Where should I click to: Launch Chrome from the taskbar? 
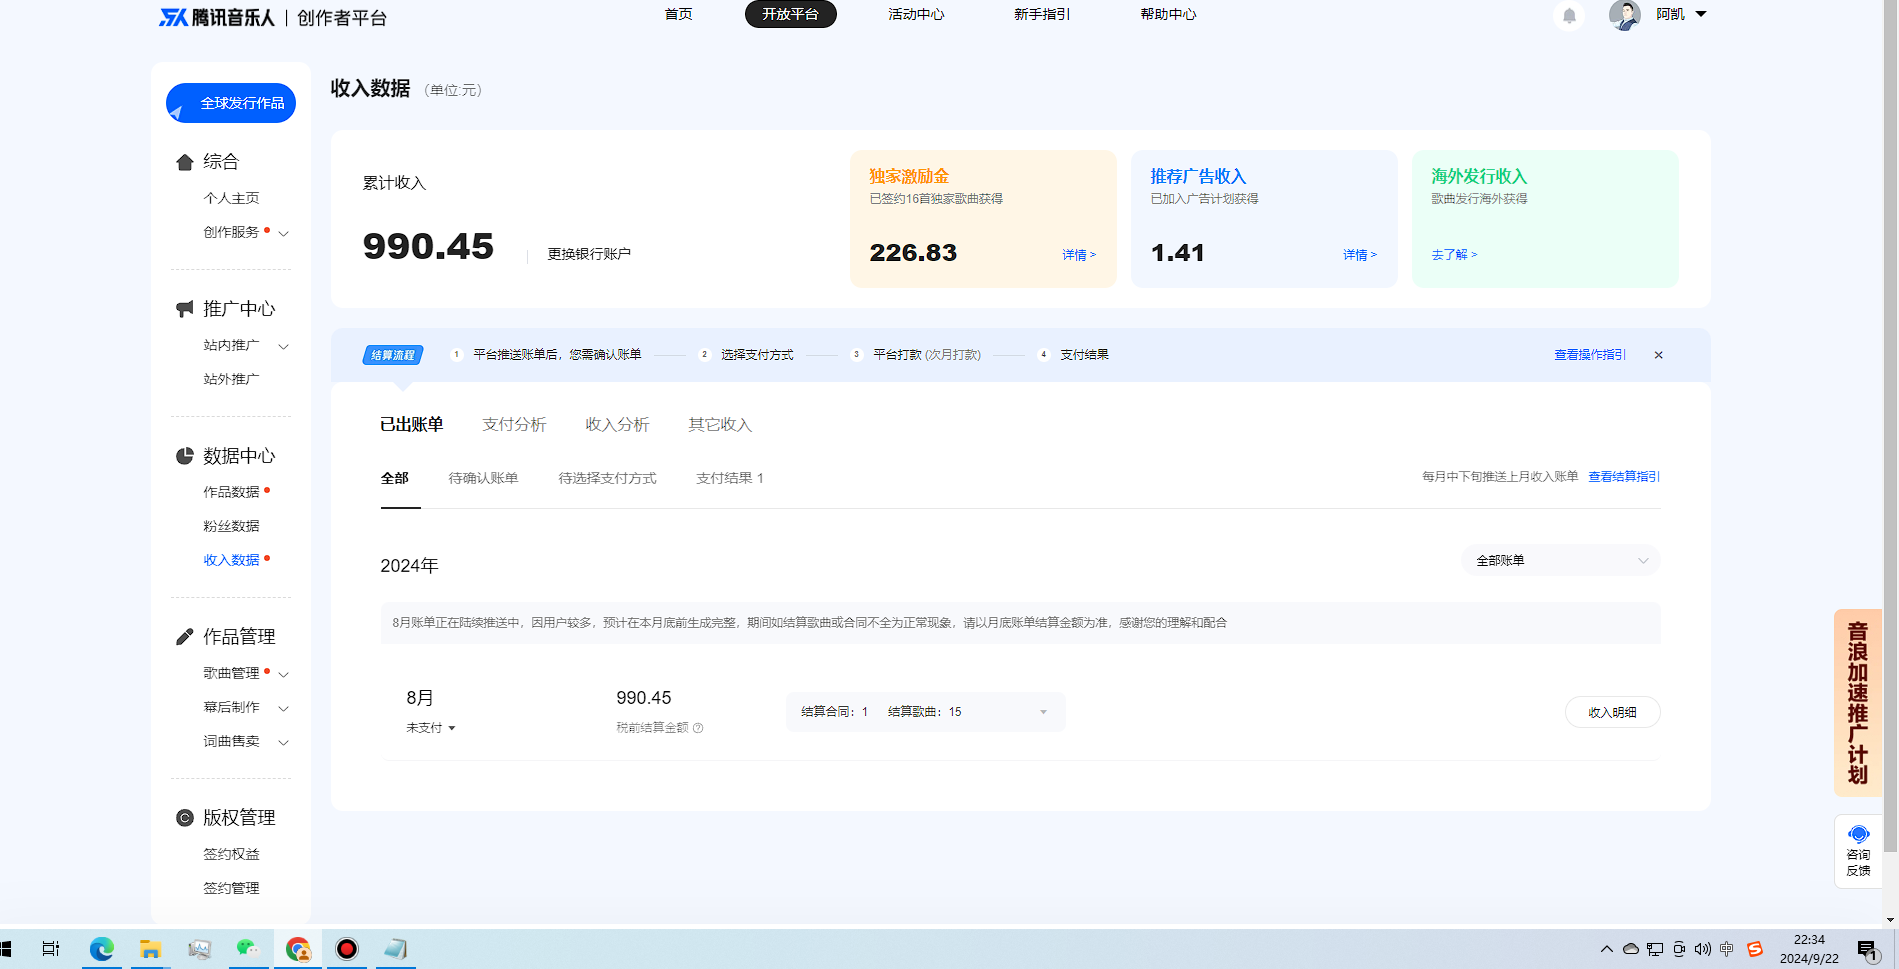pyautogui.click(x=298, y=948)
